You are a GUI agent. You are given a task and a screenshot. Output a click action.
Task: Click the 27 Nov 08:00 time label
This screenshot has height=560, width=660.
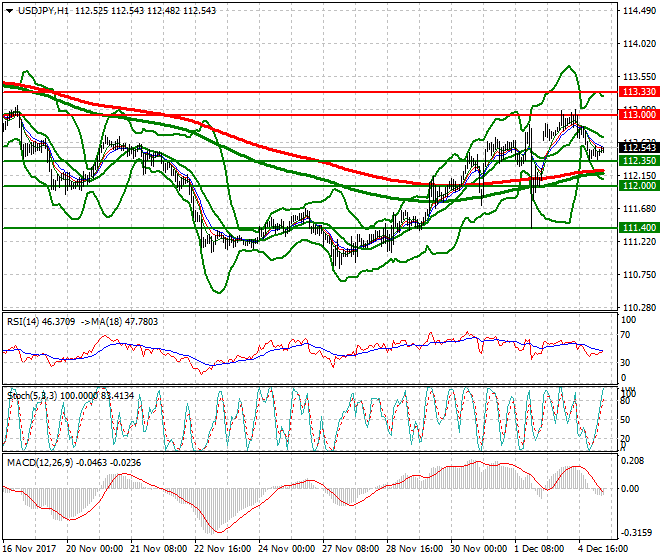click(x=351, y=549)
